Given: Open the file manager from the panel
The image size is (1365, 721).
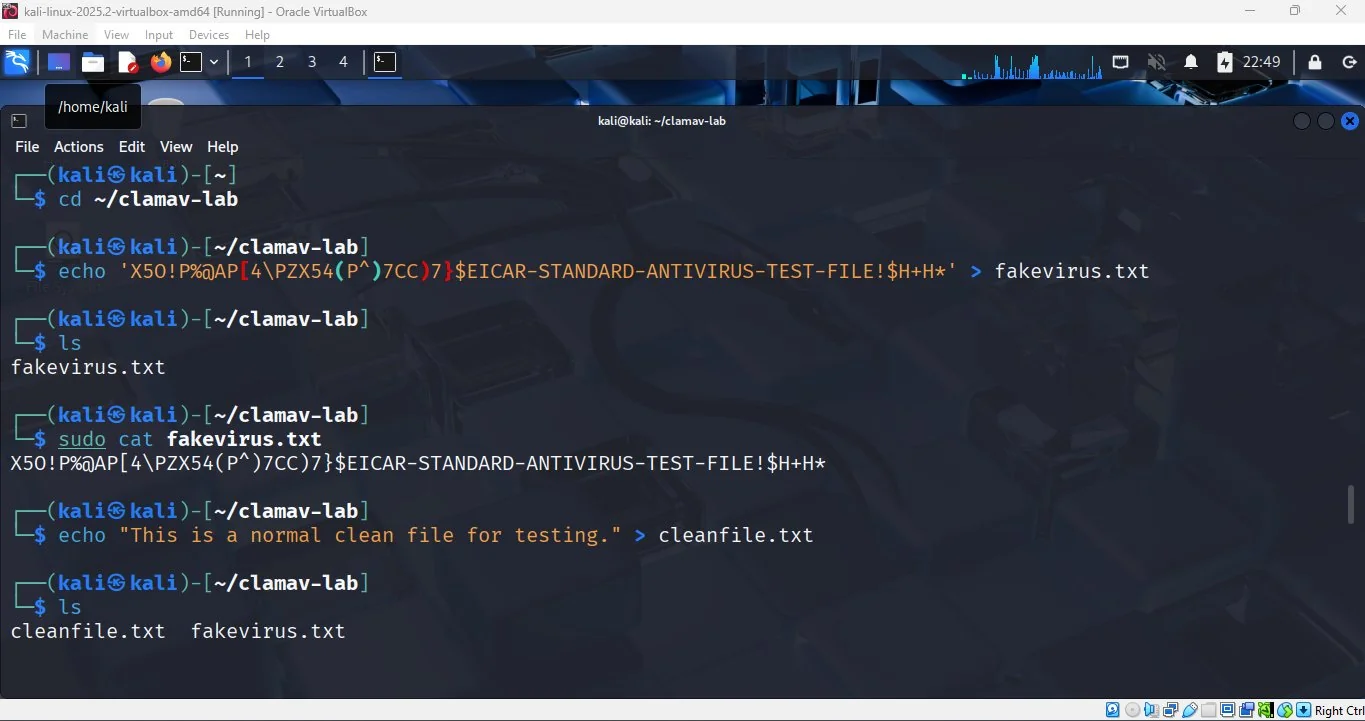Looking at the screenshot, I should (x=93, y=62).
